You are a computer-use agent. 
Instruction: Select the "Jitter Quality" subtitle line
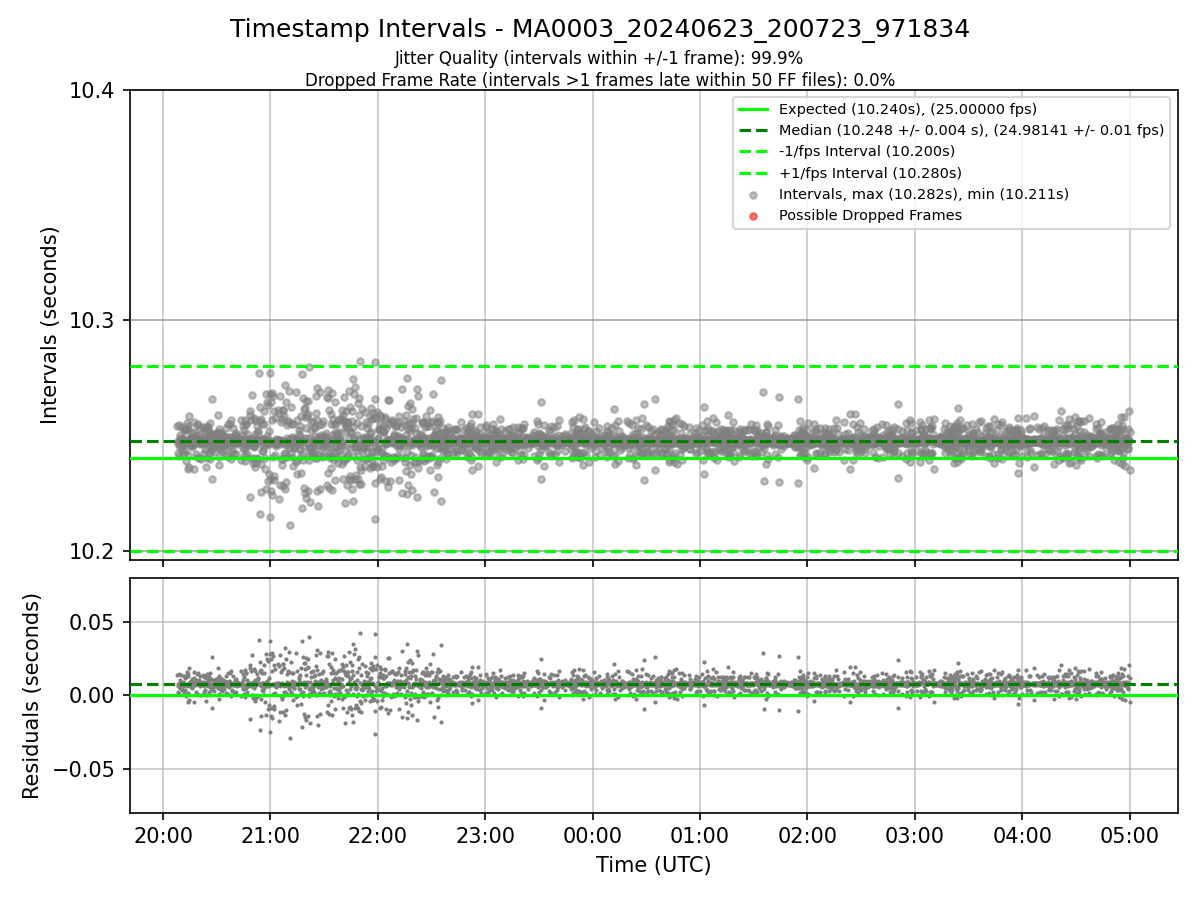click(x=599, y=58)
